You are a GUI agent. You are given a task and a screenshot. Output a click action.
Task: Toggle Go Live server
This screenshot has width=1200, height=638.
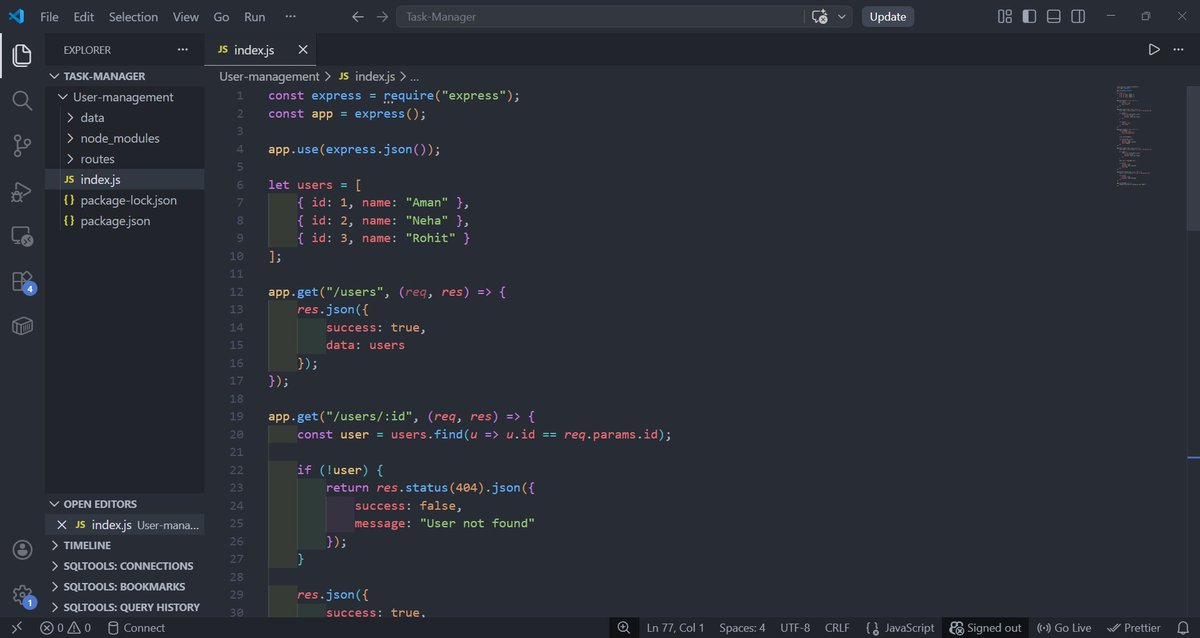pyautogui.click(x=1064, y=628)
